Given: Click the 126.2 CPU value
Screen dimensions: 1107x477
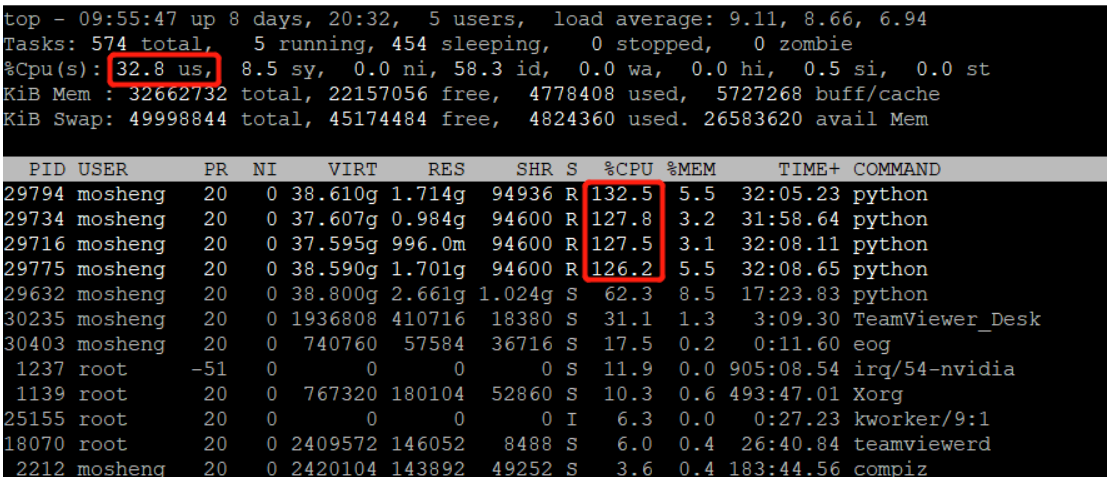Looking at the screenshot, I should [x=624, y=270].
